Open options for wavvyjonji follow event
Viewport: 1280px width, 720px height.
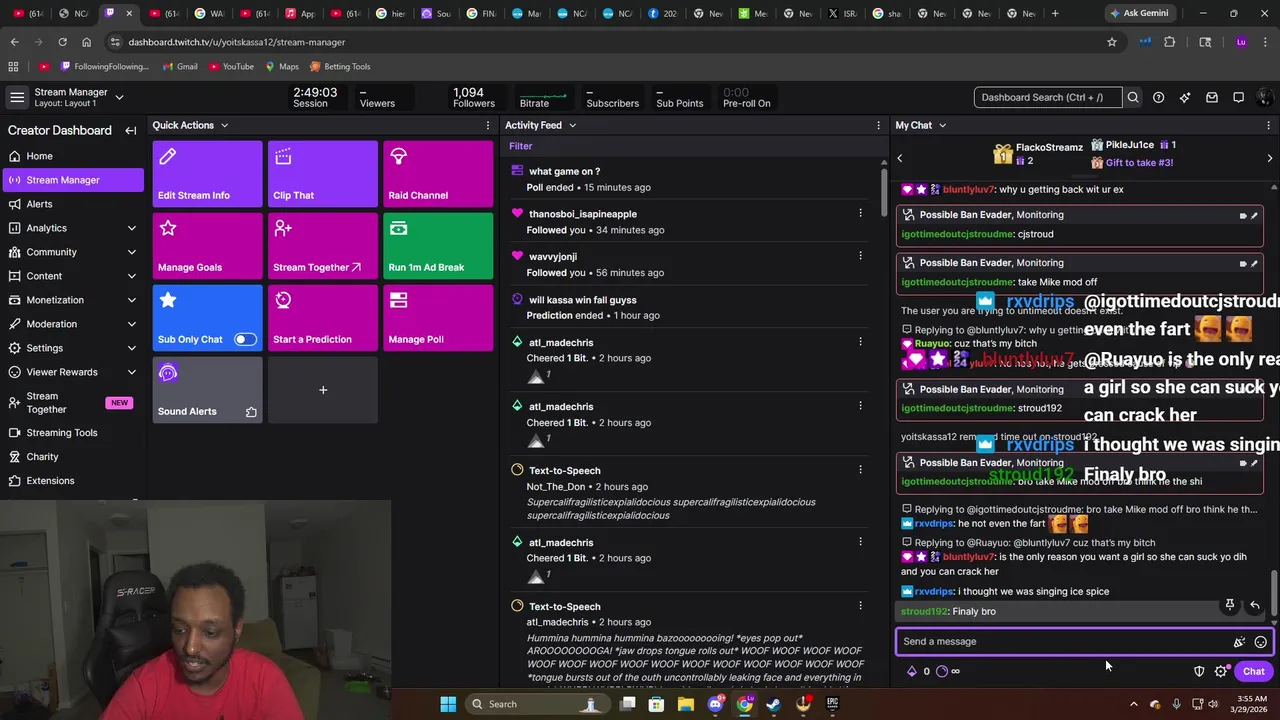point(860,256)
